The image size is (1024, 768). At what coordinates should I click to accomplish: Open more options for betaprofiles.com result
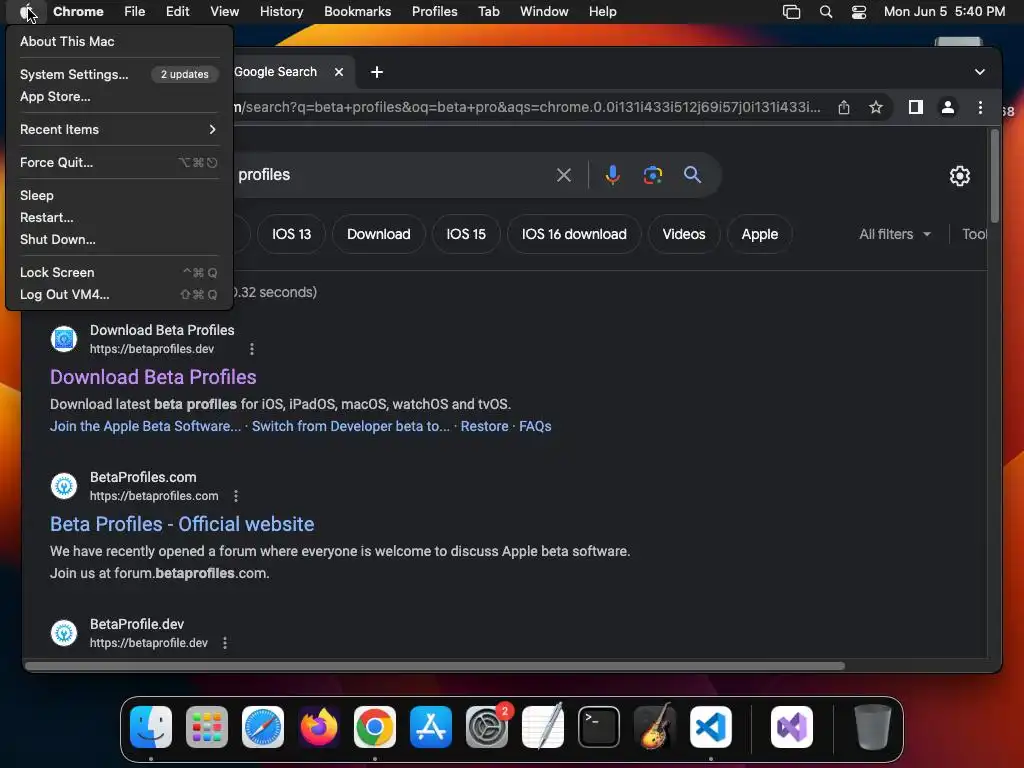coord(236,496)
